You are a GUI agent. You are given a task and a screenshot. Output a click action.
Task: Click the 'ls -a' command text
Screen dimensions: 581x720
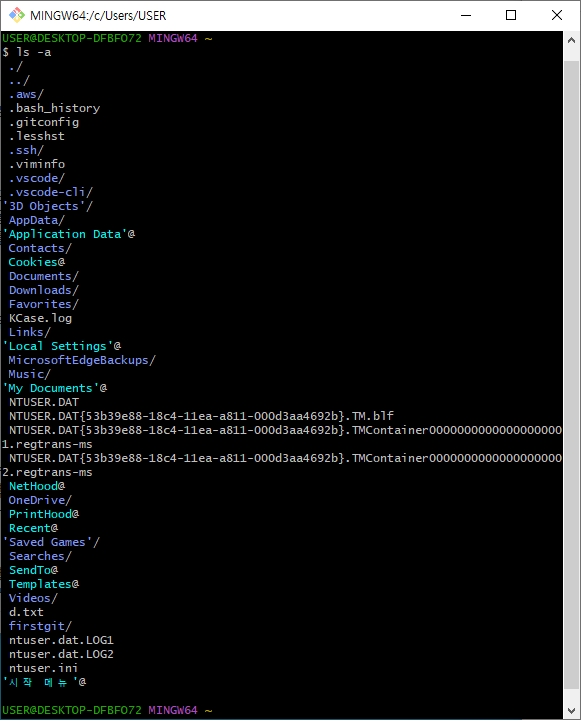click(x=34, y=52)
